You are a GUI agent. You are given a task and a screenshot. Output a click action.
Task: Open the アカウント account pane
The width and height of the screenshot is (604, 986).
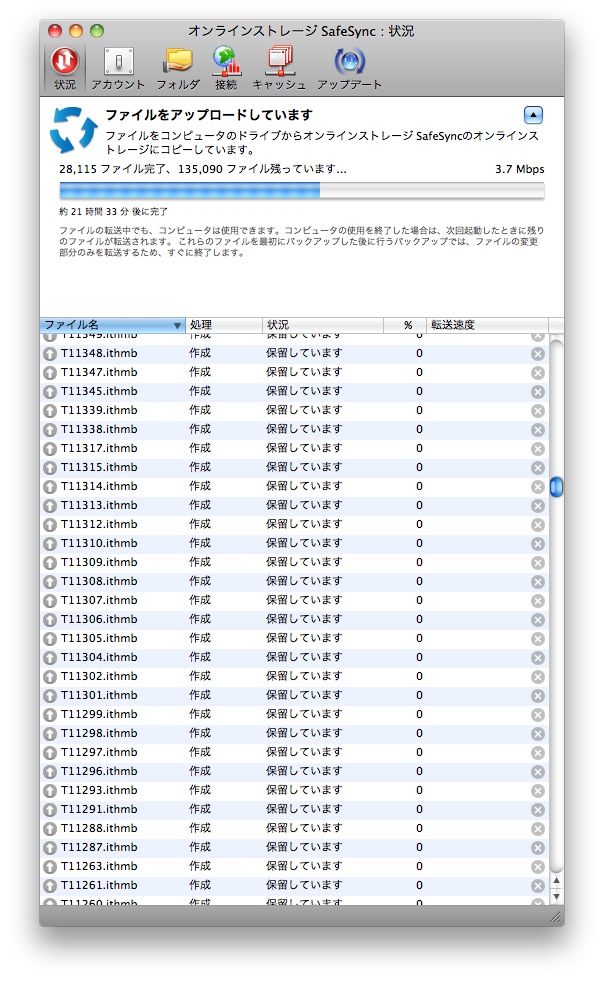coord(118,68)
